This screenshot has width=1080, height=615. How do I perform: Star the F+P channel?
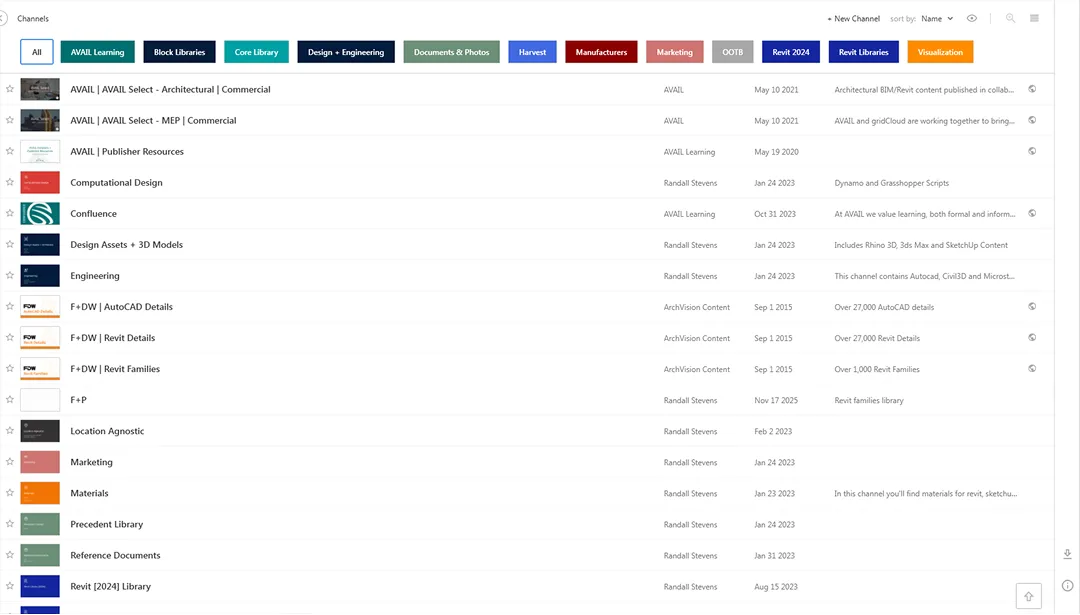click(10, 400)
